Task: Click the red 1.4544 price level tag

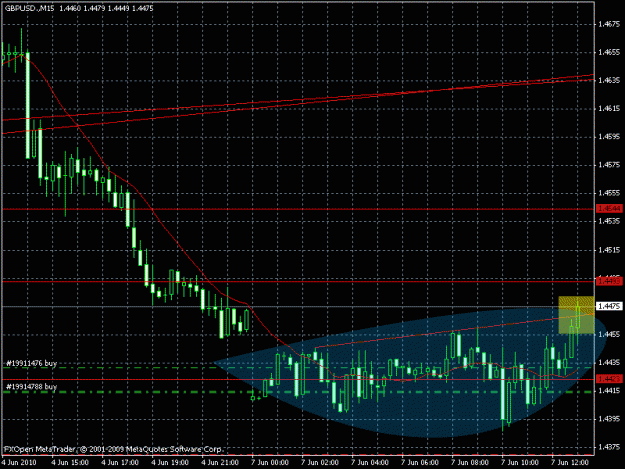Action: tap(609, 209)
